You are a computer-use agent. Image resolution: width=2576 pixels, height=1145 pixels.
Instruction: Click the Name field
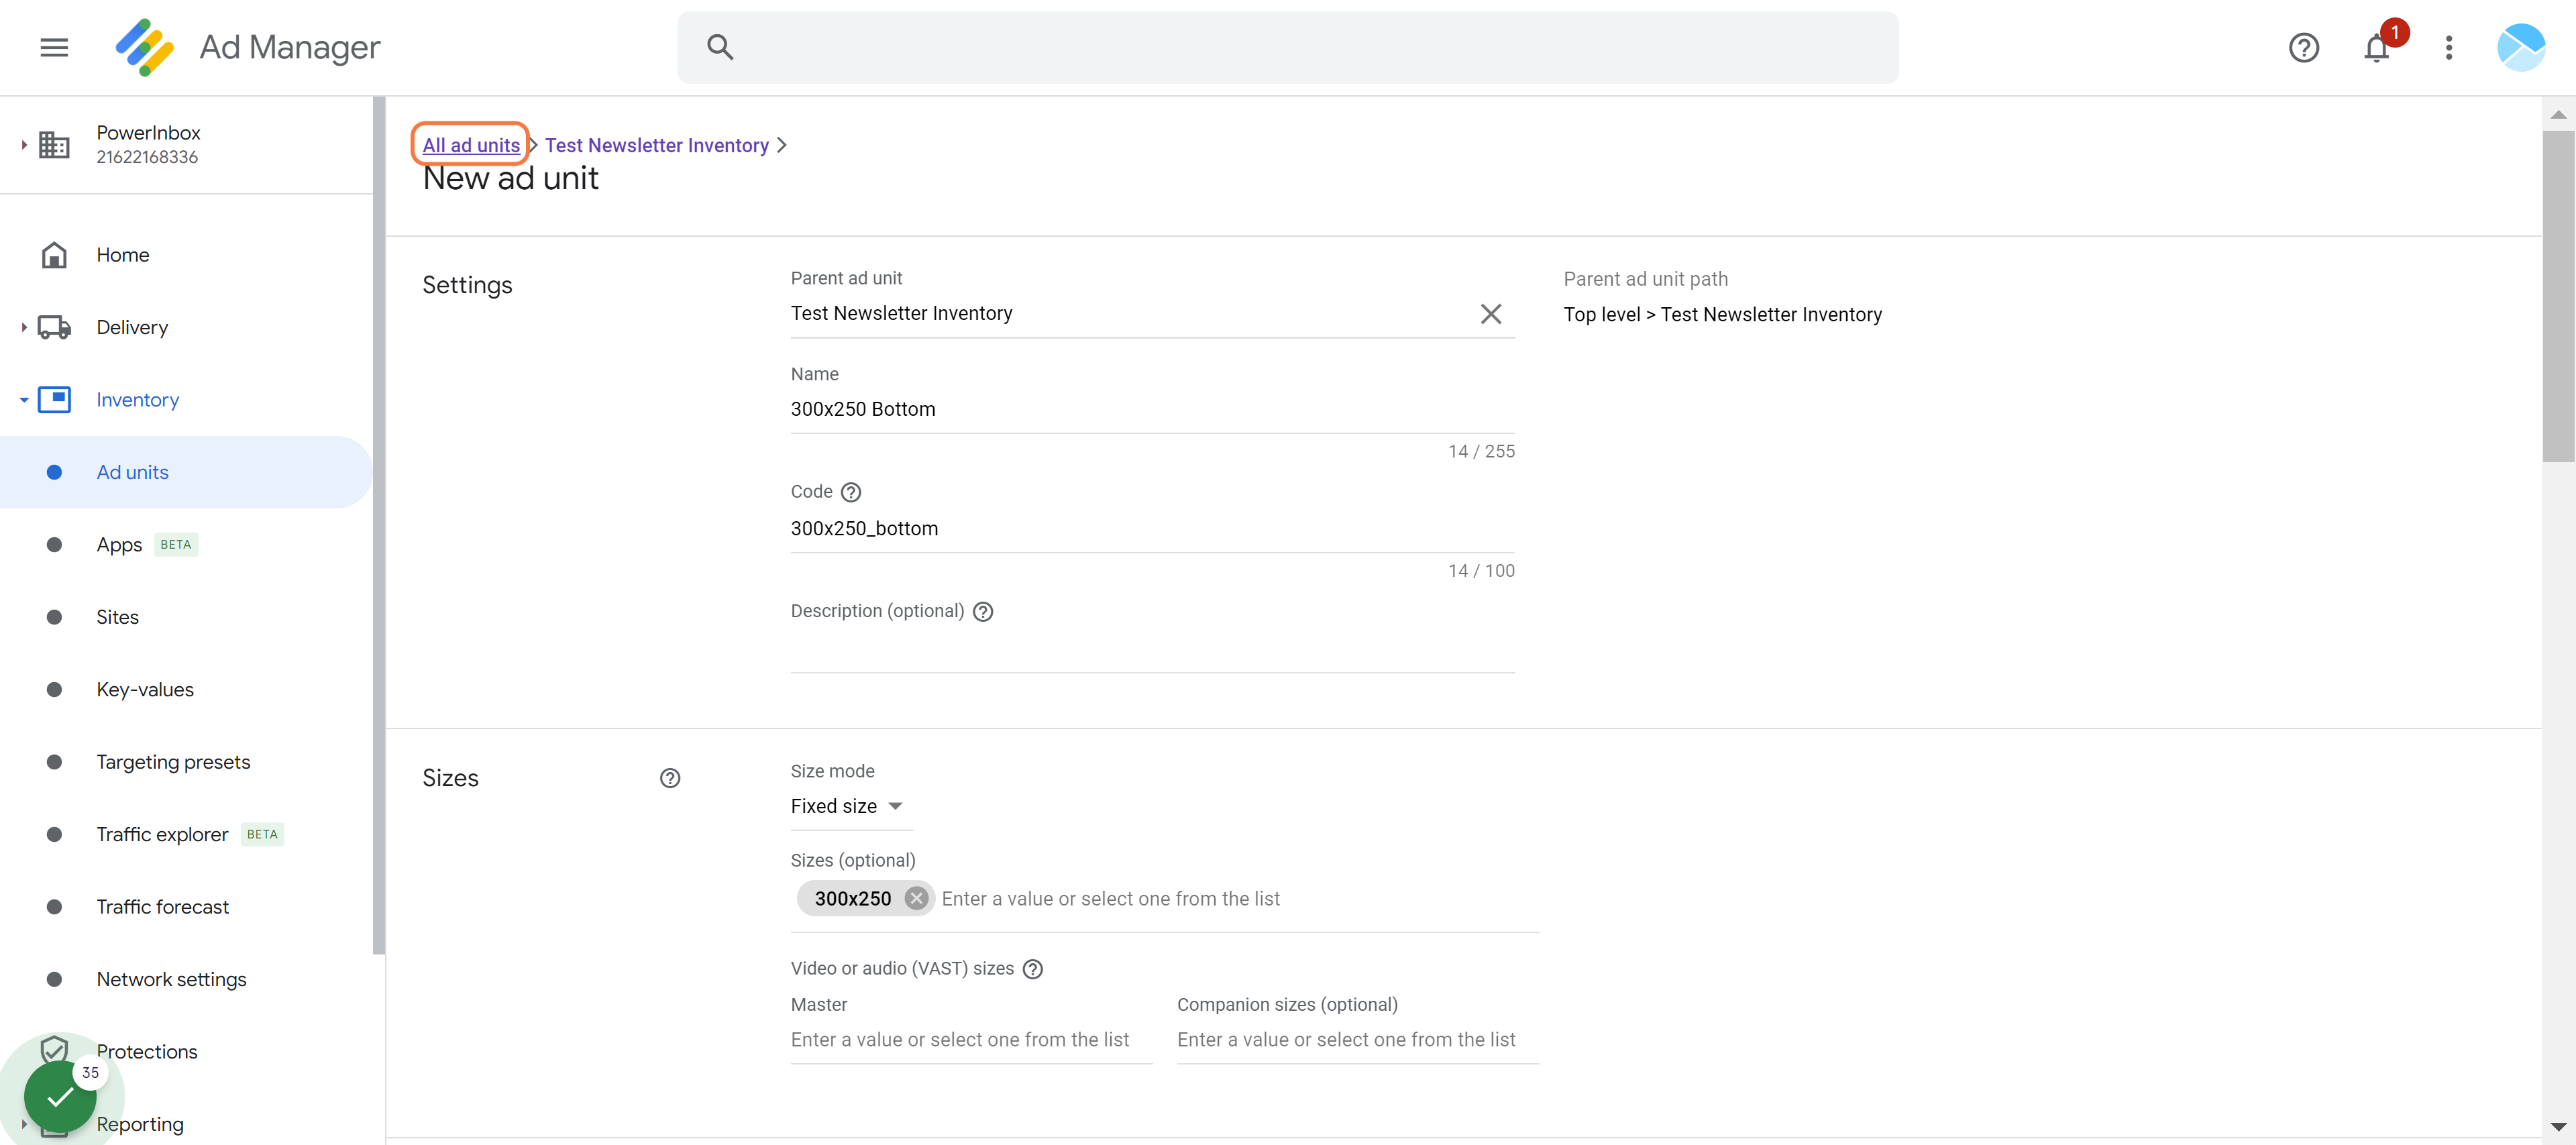1152,409
